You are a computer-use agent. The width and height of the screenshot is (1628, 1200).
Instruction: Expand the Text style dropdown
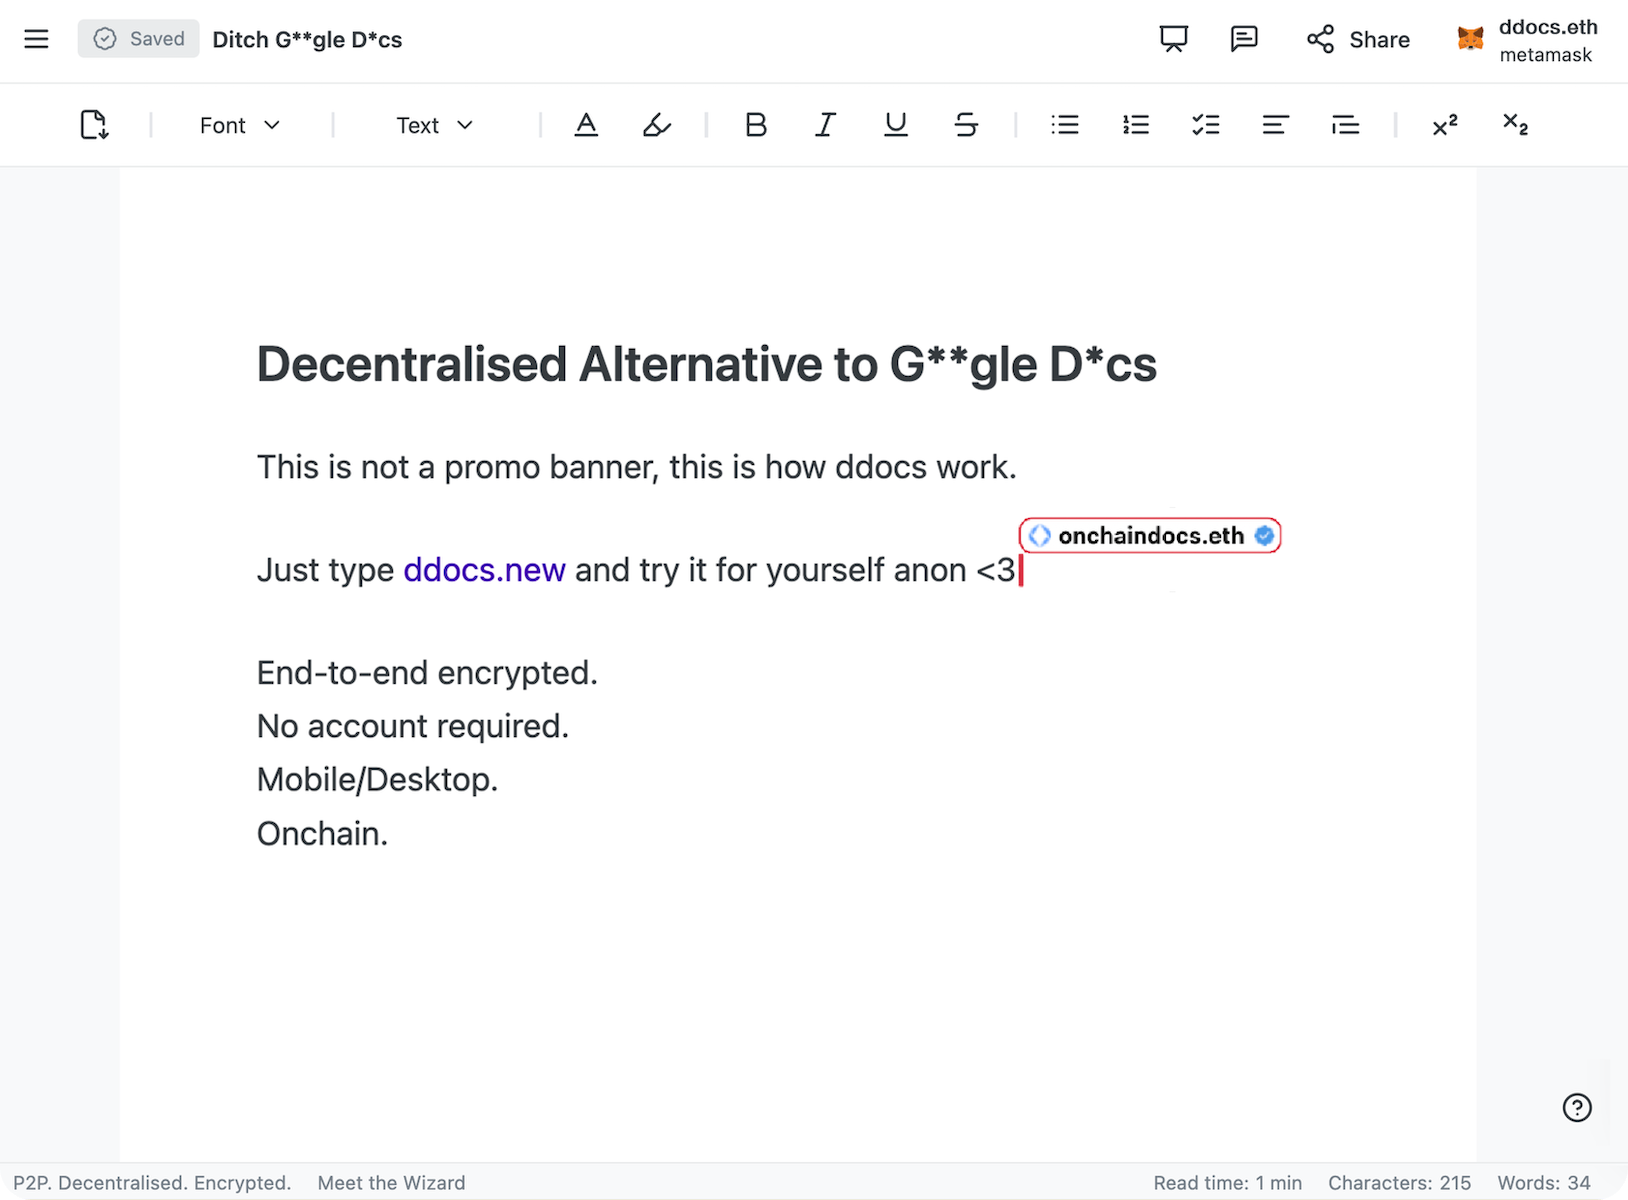pos(434,125)
